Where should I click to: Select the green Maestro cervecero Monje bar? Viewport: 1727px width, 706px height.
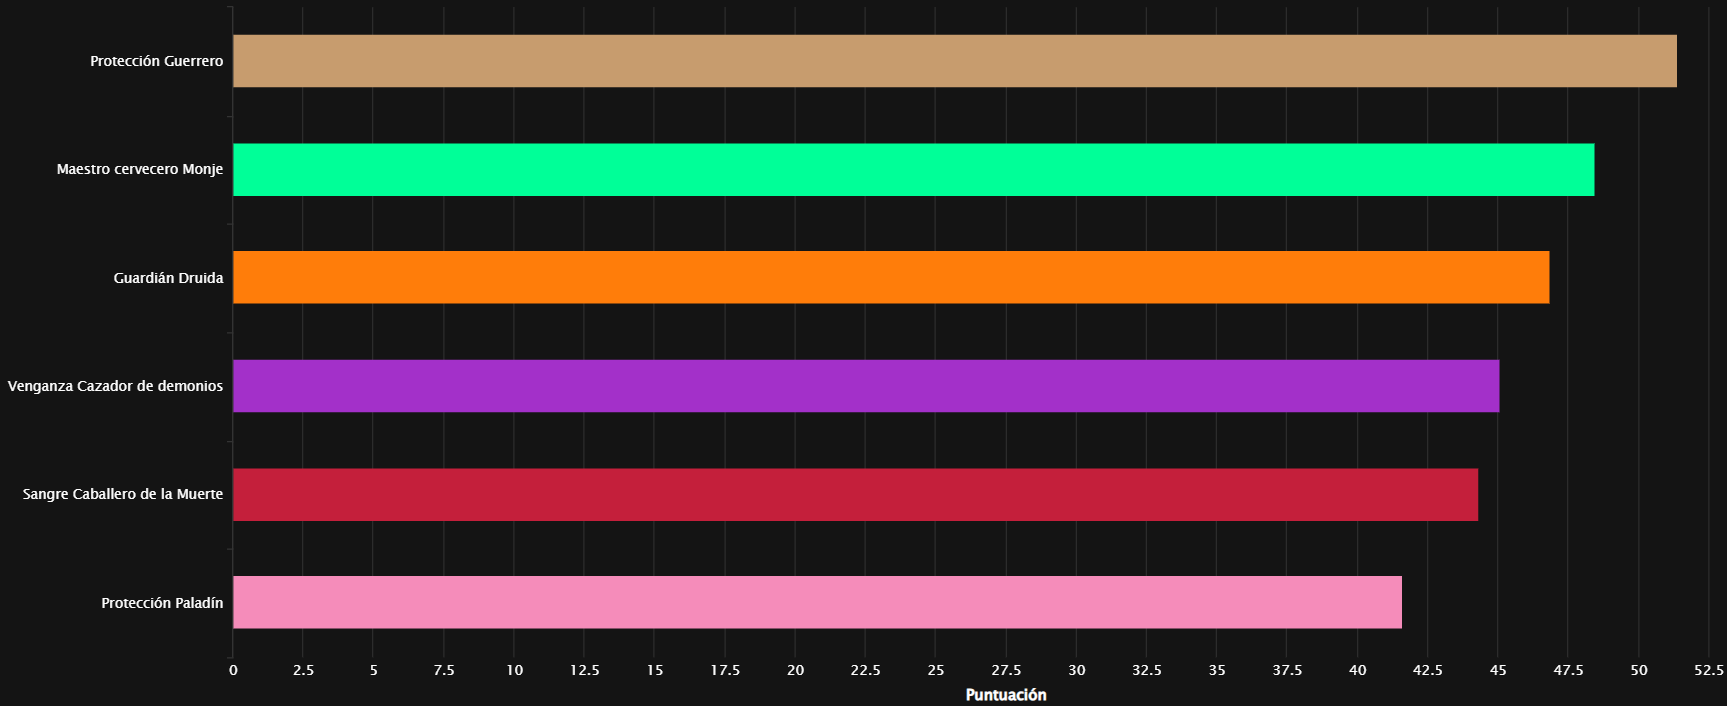click(914, 169)
